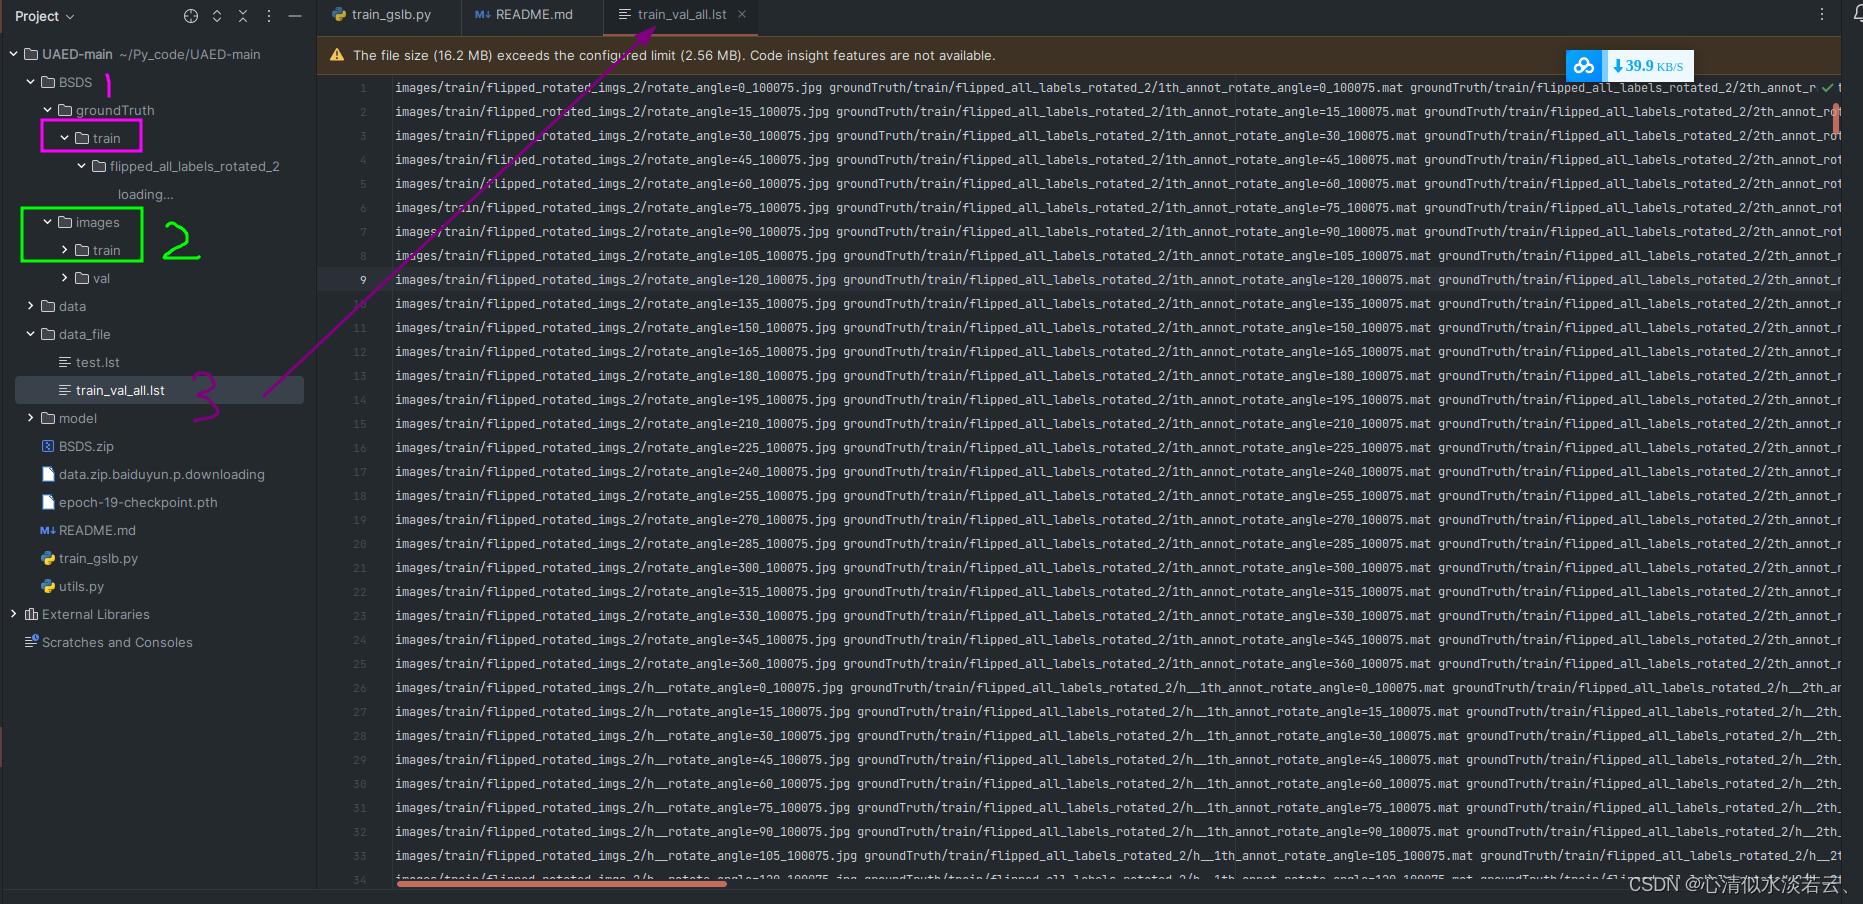
Task: Click the text file icon beside test.lst
Action: point(65,362)
